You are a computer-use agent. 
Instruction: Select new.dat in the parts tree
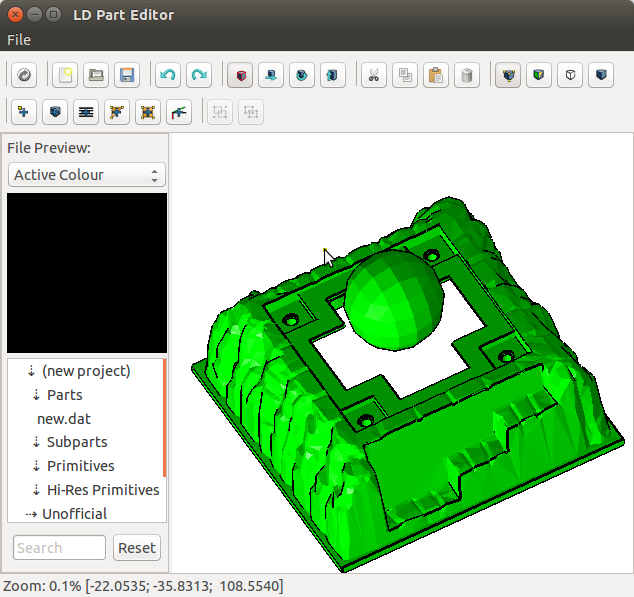coord(64,419)
